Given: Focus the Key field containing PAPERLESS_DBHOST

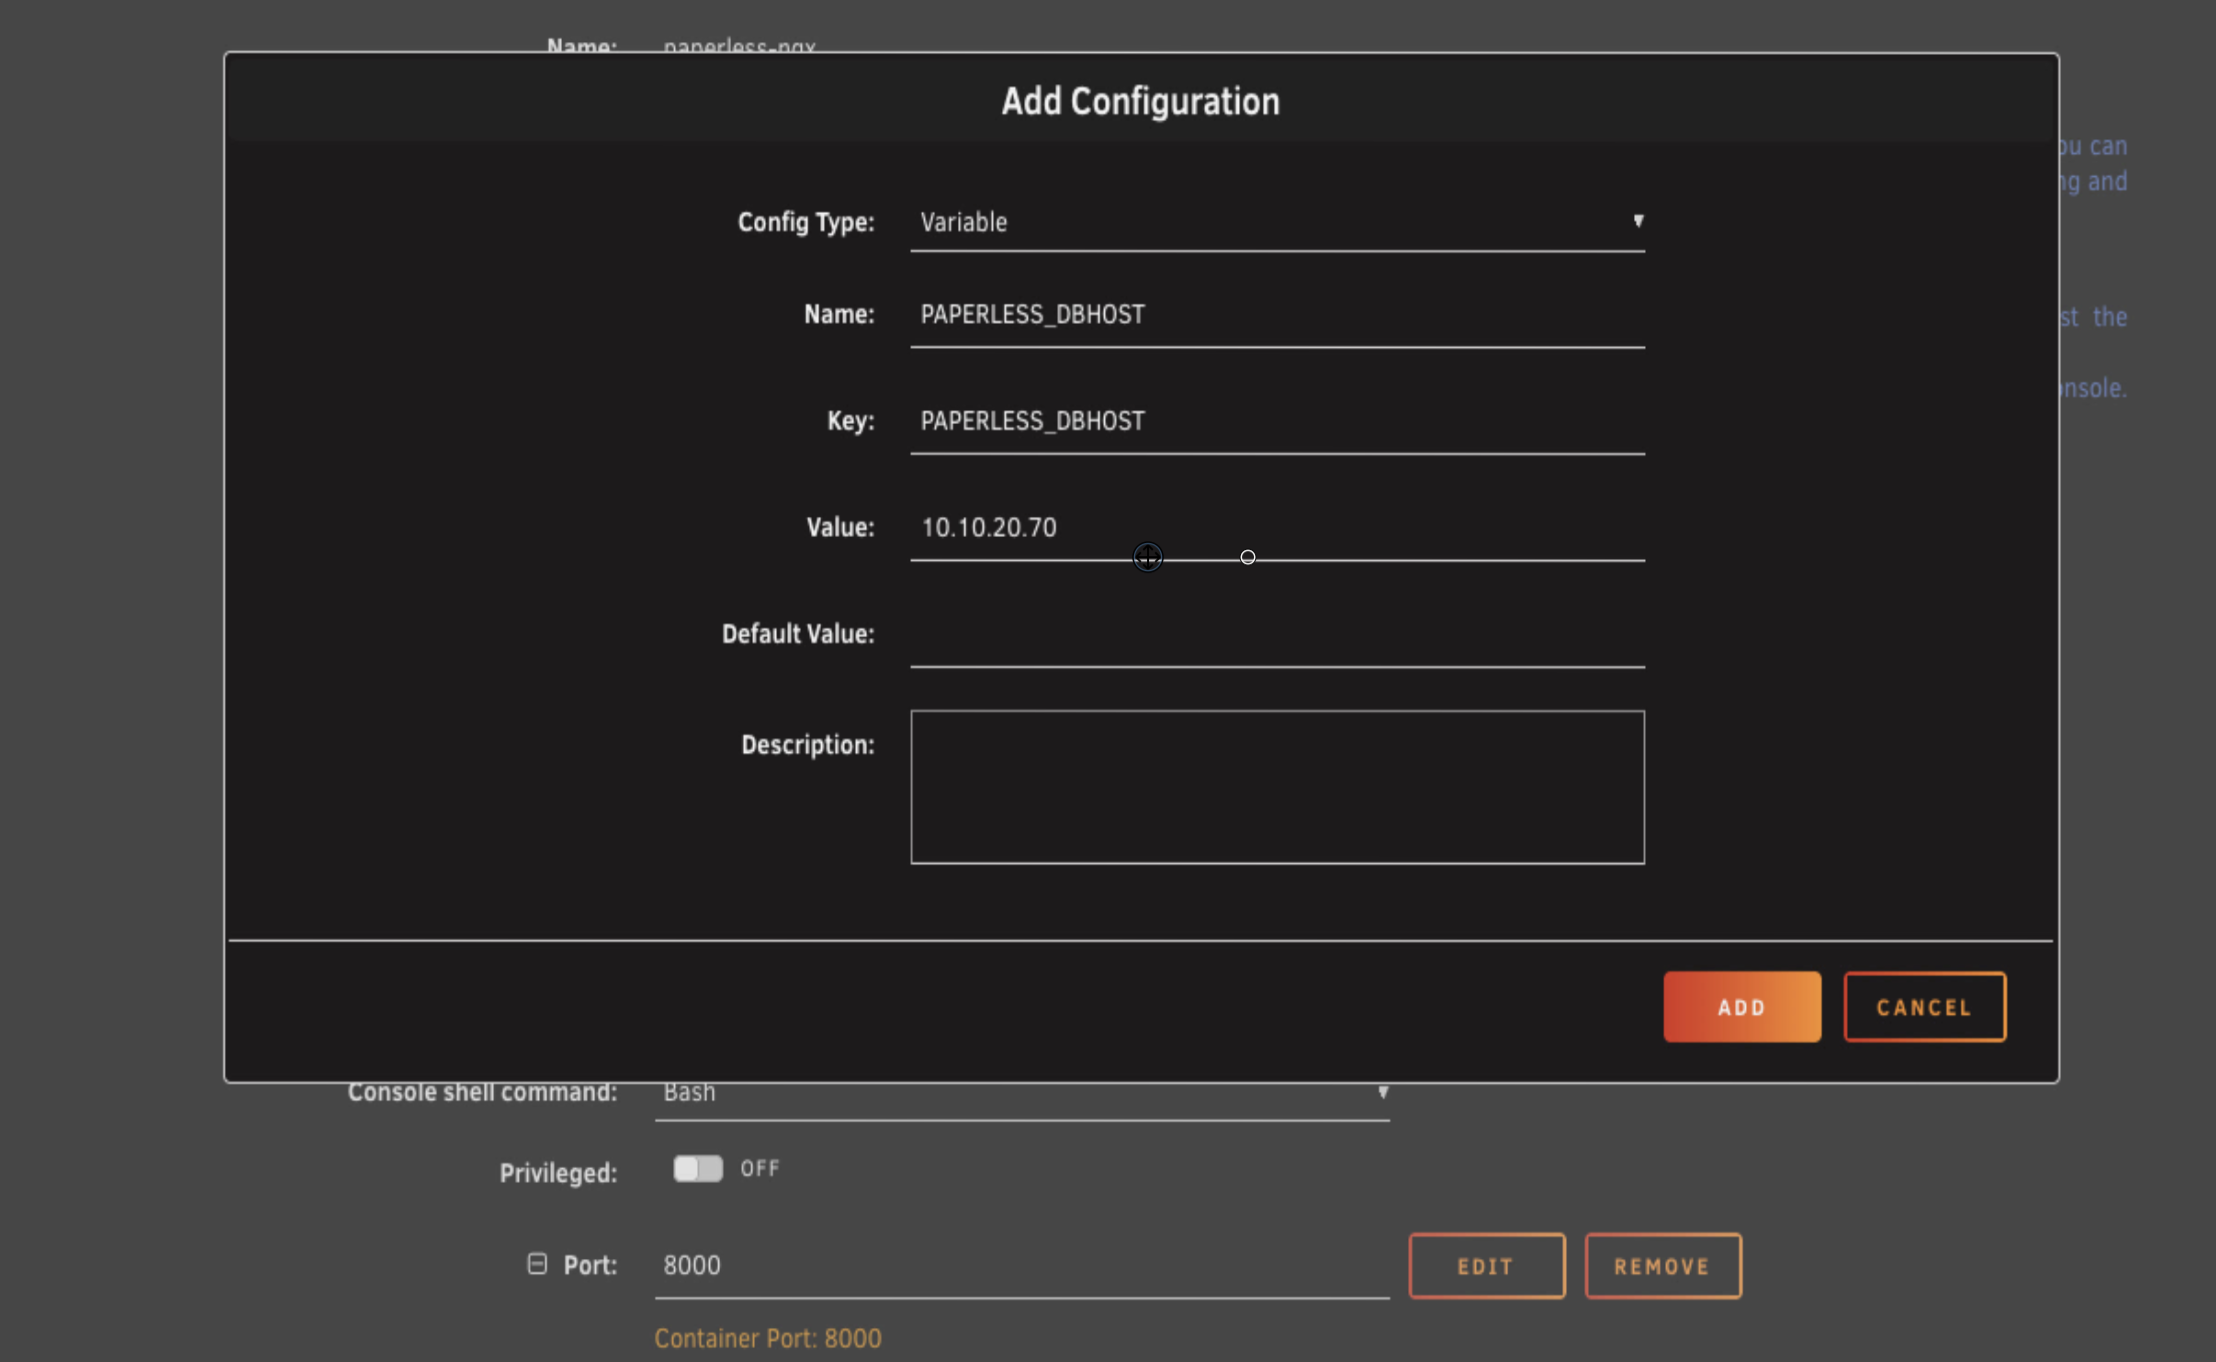Looking at the screenshot, I should click(x=1276, y=421).
